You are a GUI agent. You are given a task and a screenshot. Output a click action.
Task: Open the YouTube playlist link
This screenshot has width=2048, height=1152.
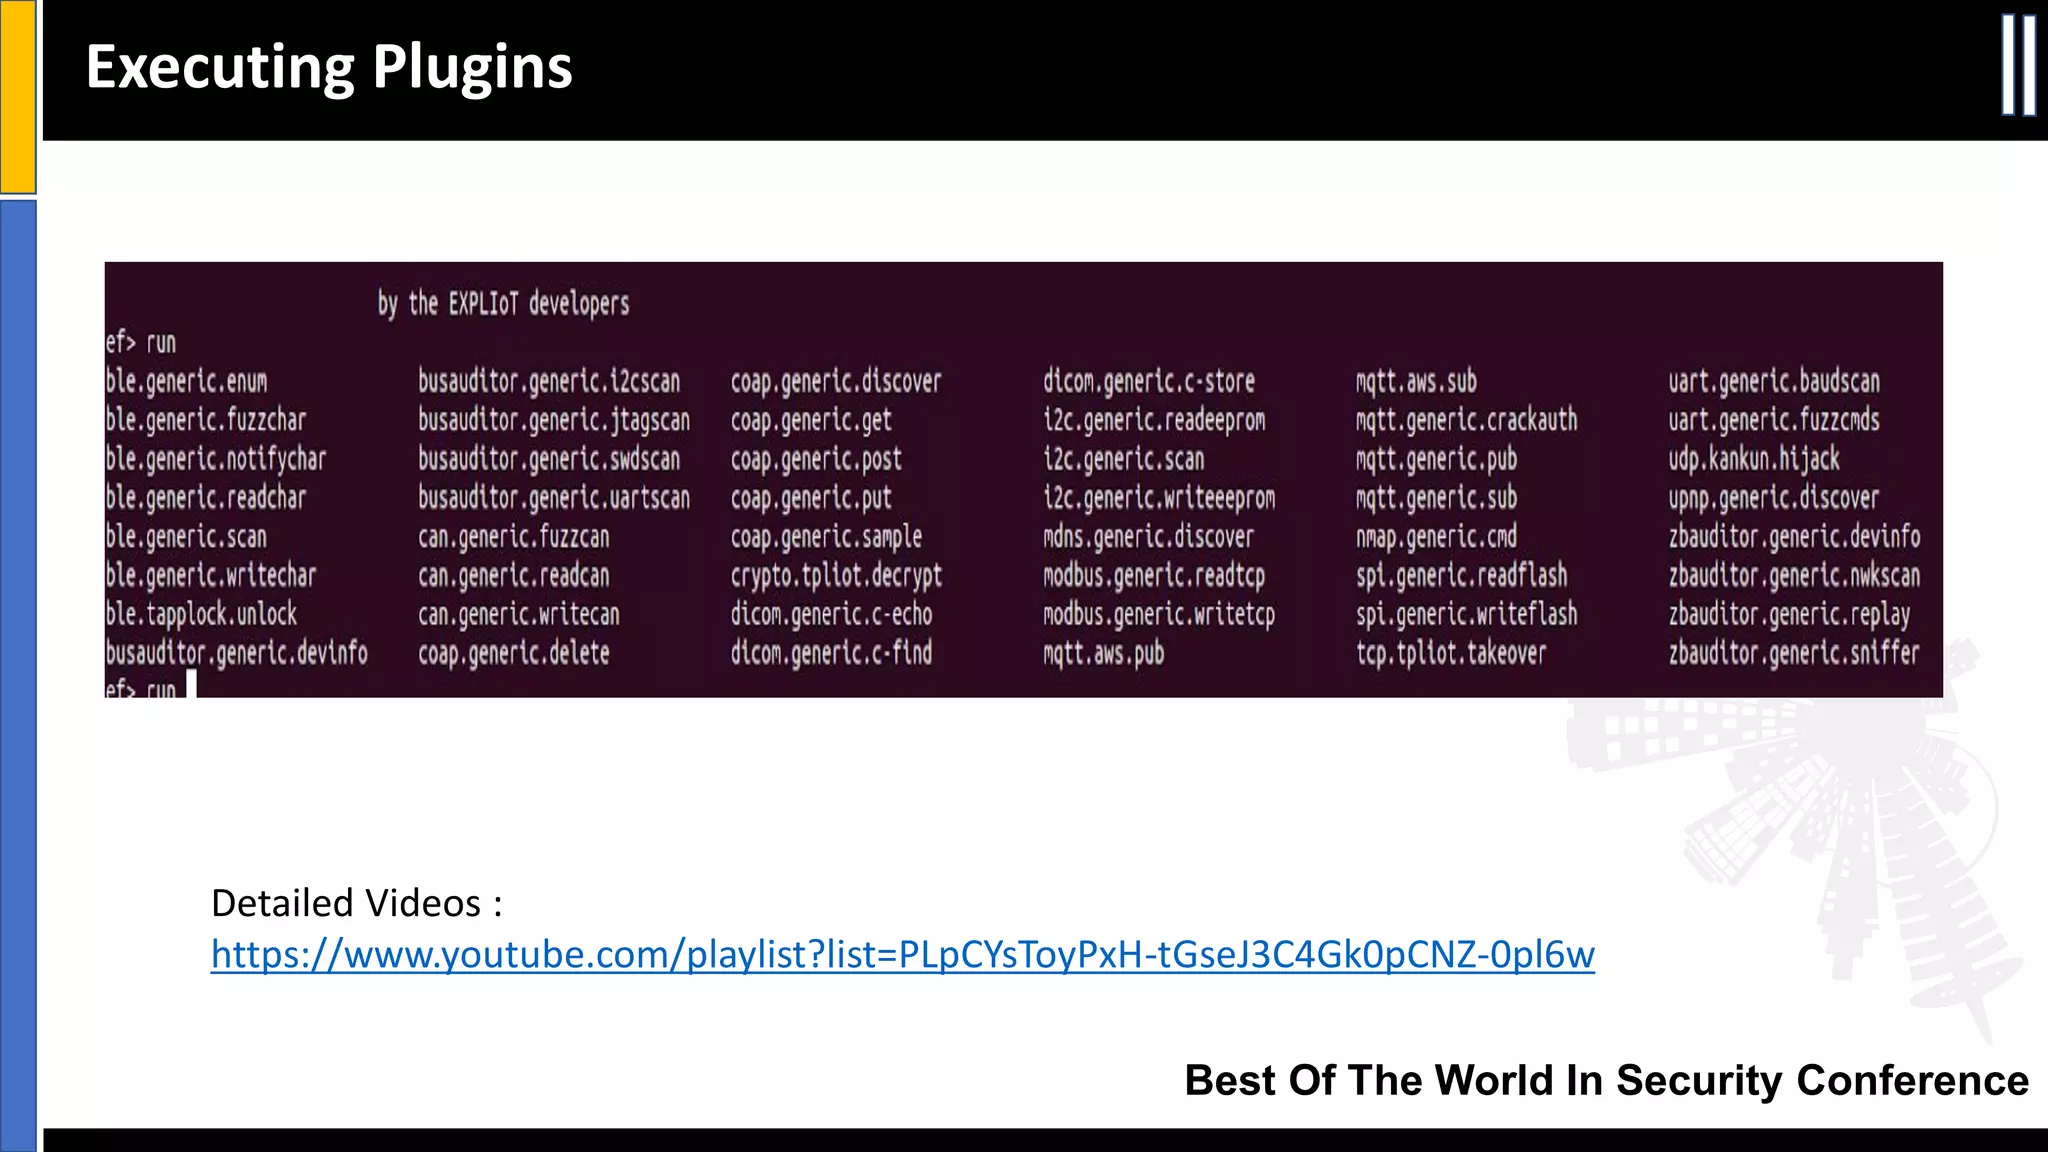click(902, 954)
